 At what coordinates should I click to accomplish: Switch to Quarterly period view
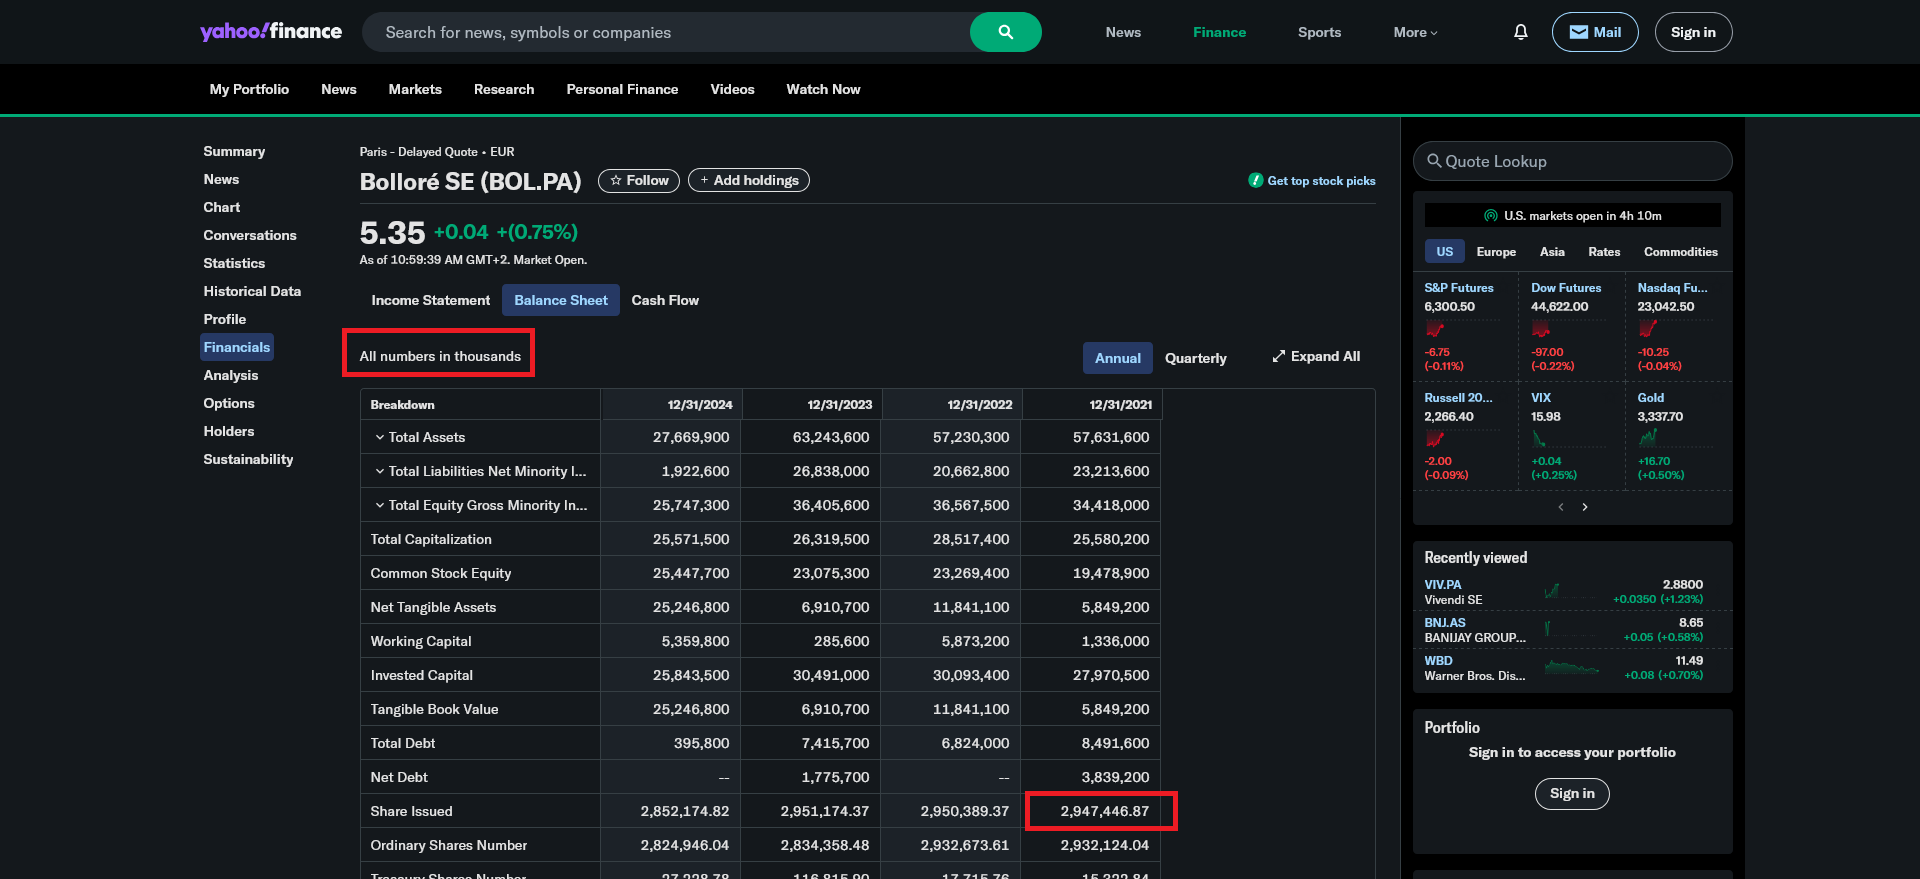pos(1196,358)
